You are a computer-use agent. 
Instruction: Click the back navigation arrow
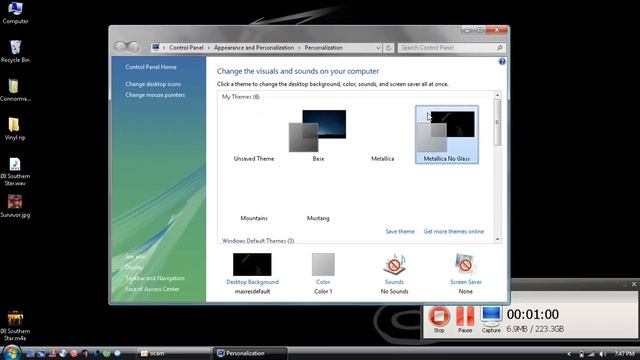121,47
